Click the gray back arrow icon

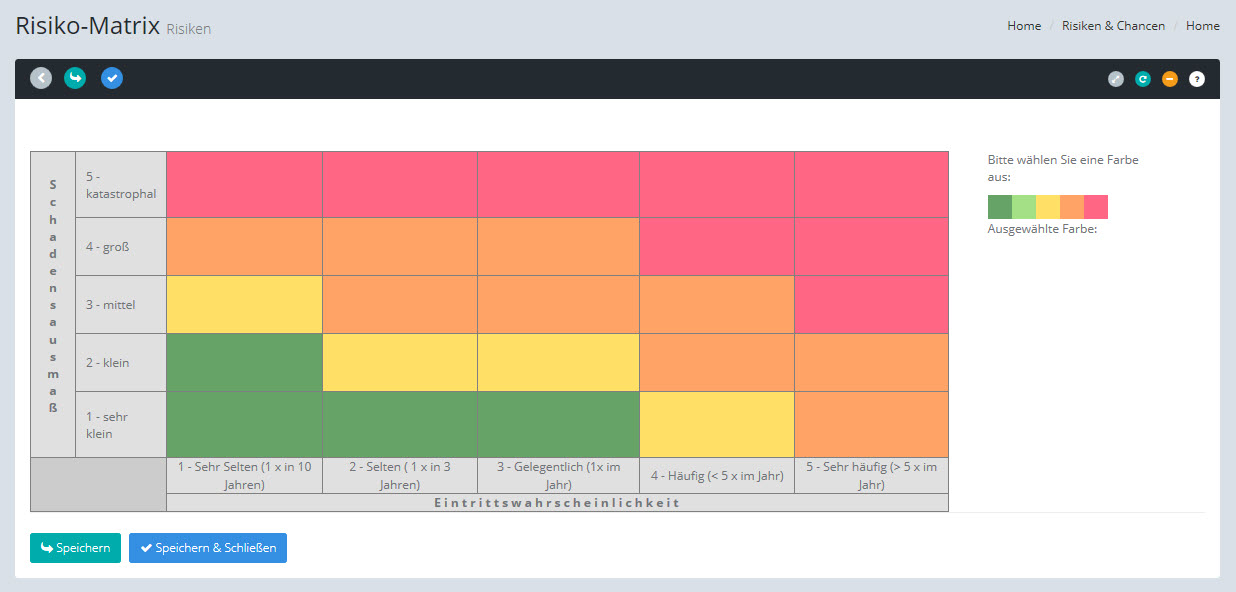[41, 78]
